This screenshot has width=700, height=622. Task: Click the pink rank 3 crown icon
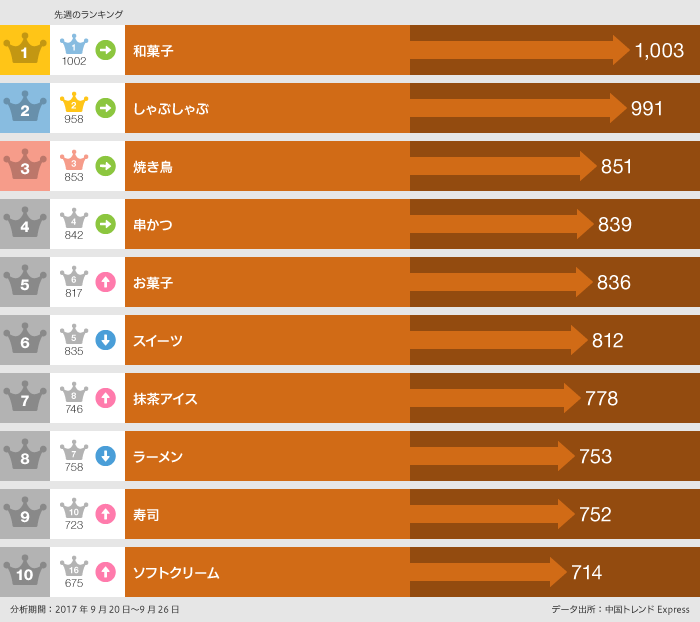click(x=25, y=166)
